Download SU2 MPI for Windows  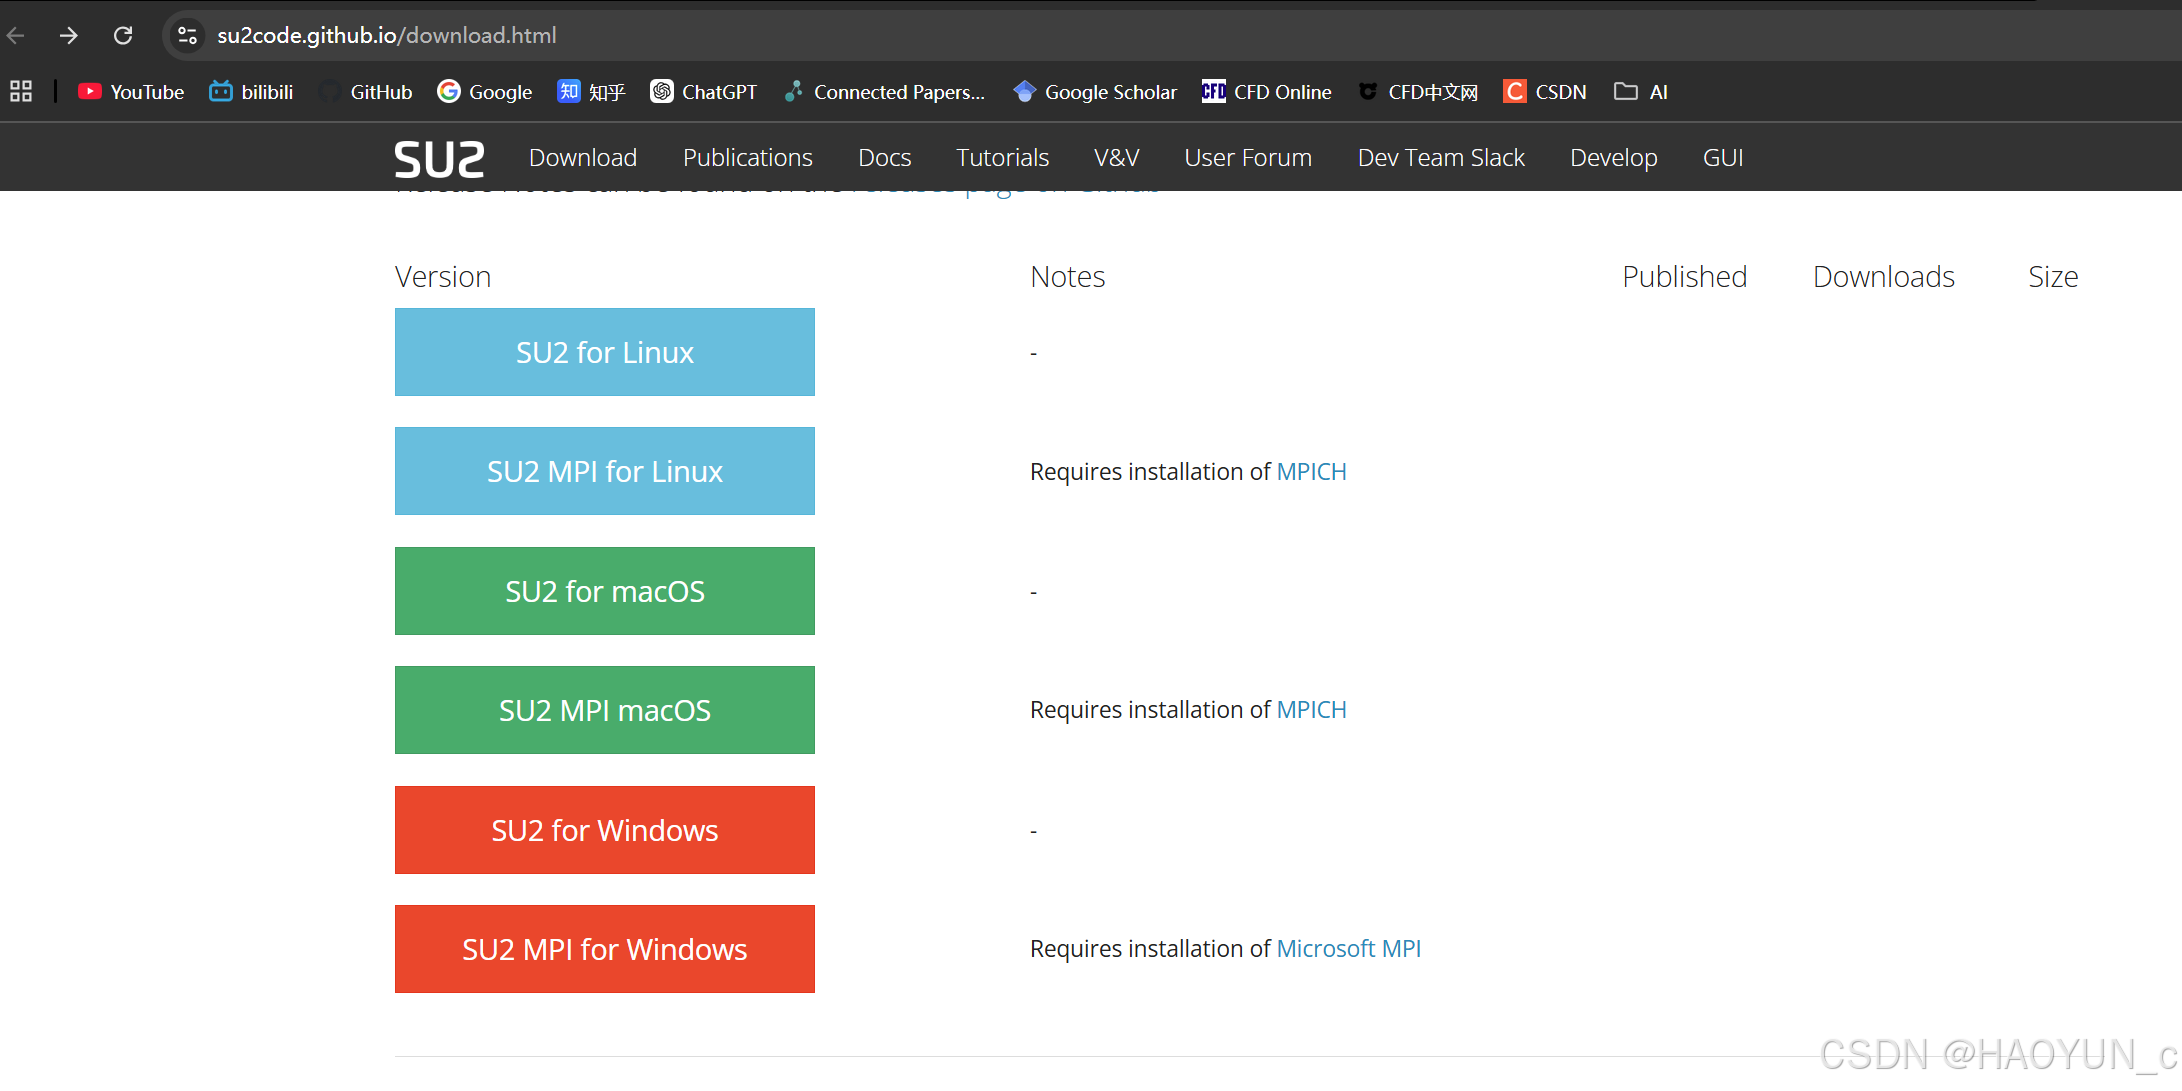coord(605,949)
